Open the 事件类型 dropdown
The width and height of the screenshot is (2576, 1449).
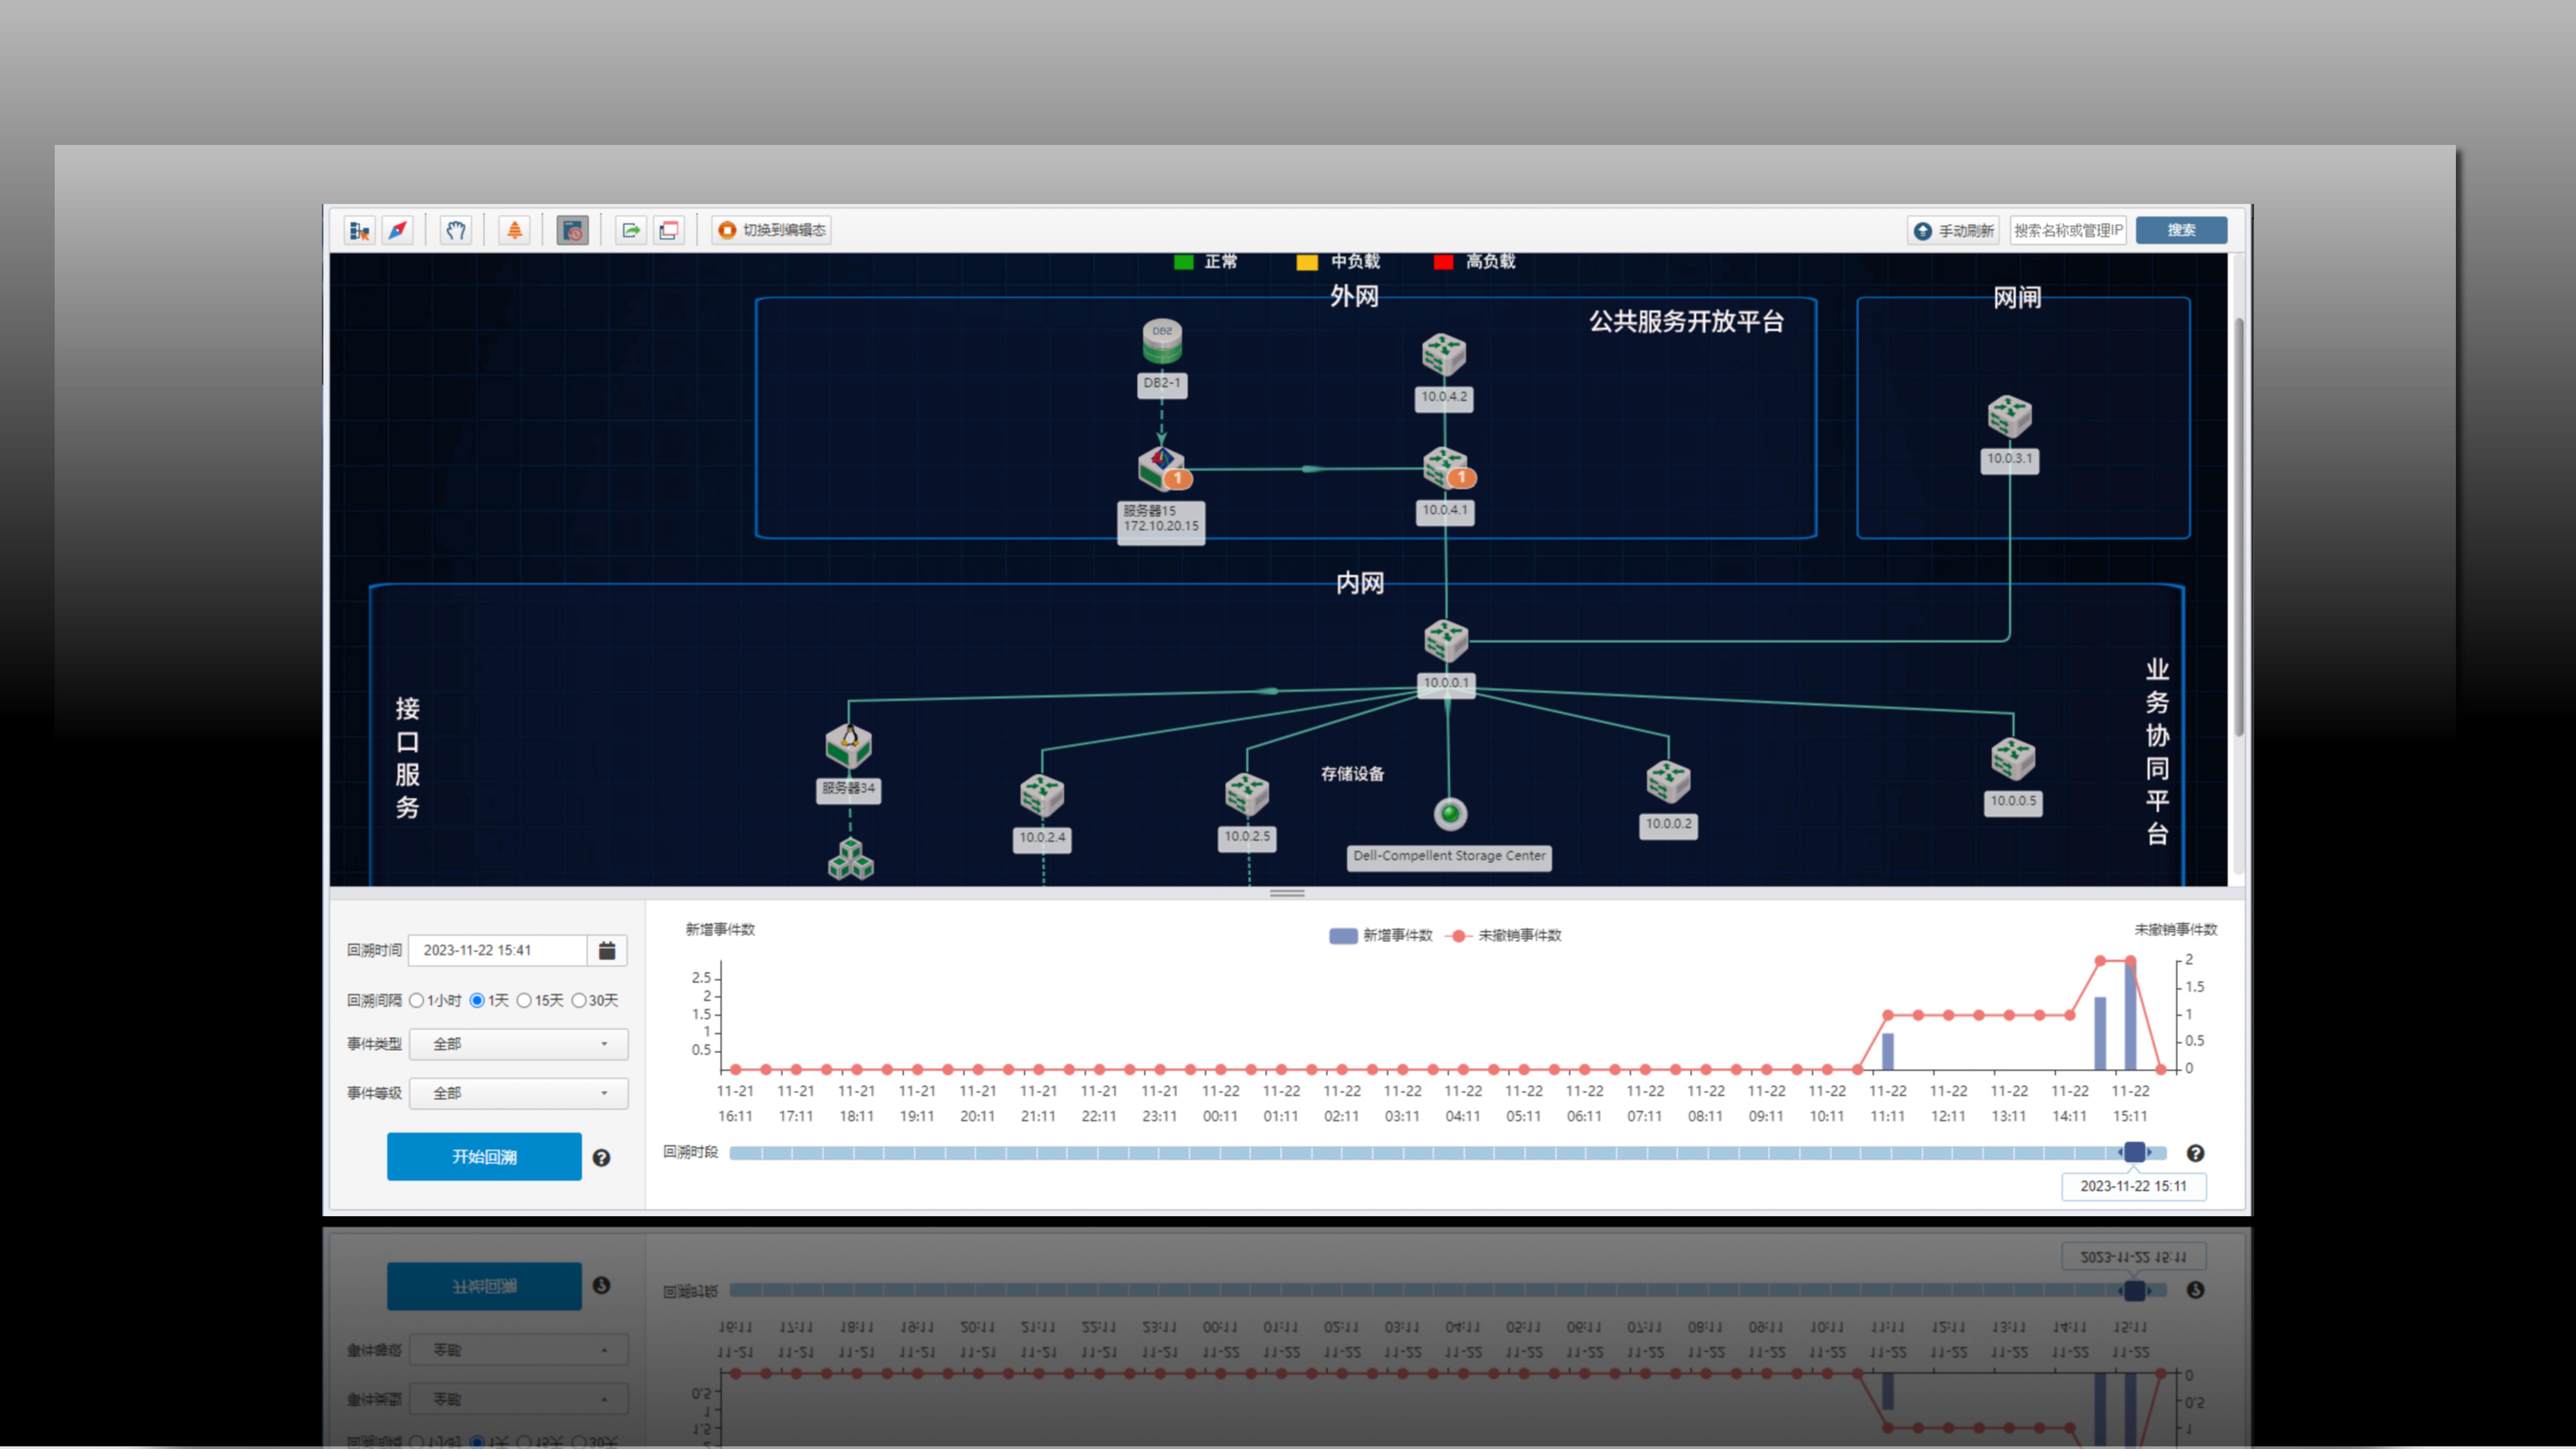[x=518, y=1044]
